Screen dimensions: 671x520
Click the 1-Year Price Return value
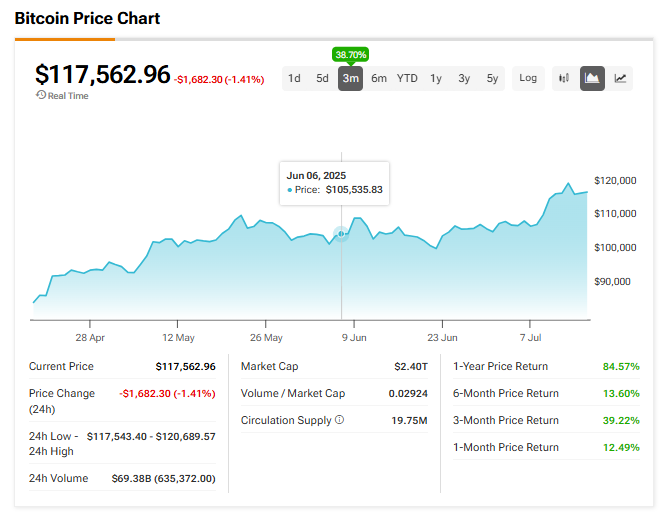[x=621, y=367]
